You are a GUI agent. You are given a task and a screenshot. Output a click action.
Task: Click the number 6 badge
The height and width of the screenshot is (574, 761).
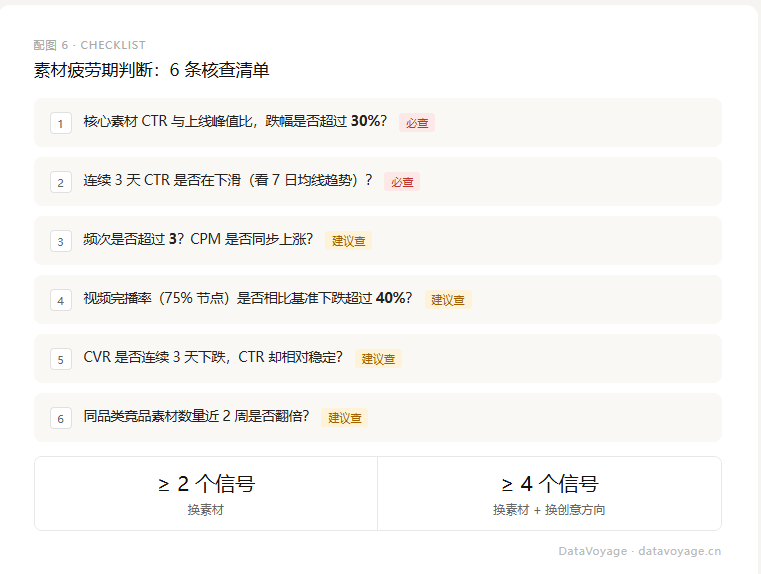pos(61,418)
